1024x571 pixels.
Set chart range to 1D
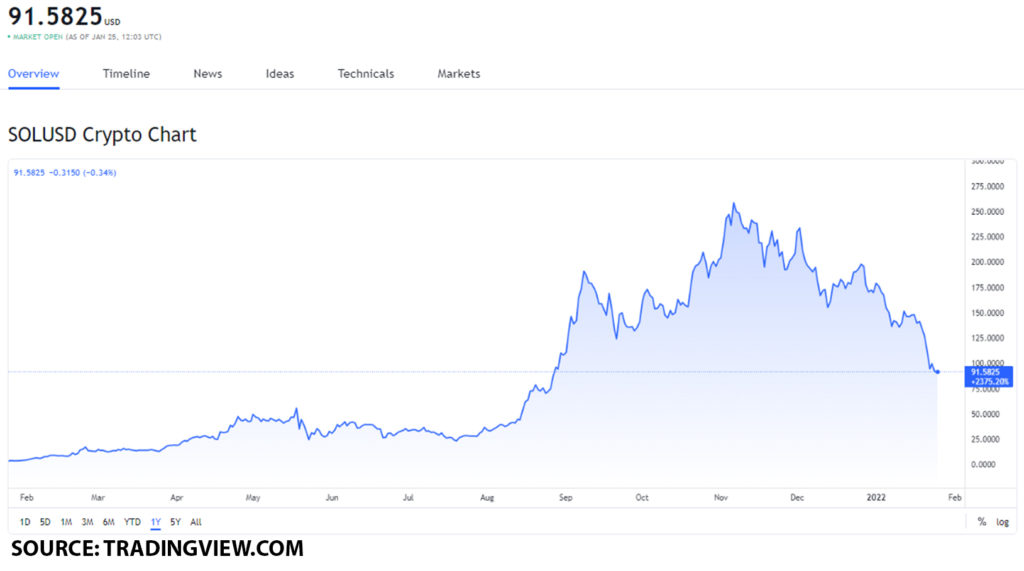(25, 522)
